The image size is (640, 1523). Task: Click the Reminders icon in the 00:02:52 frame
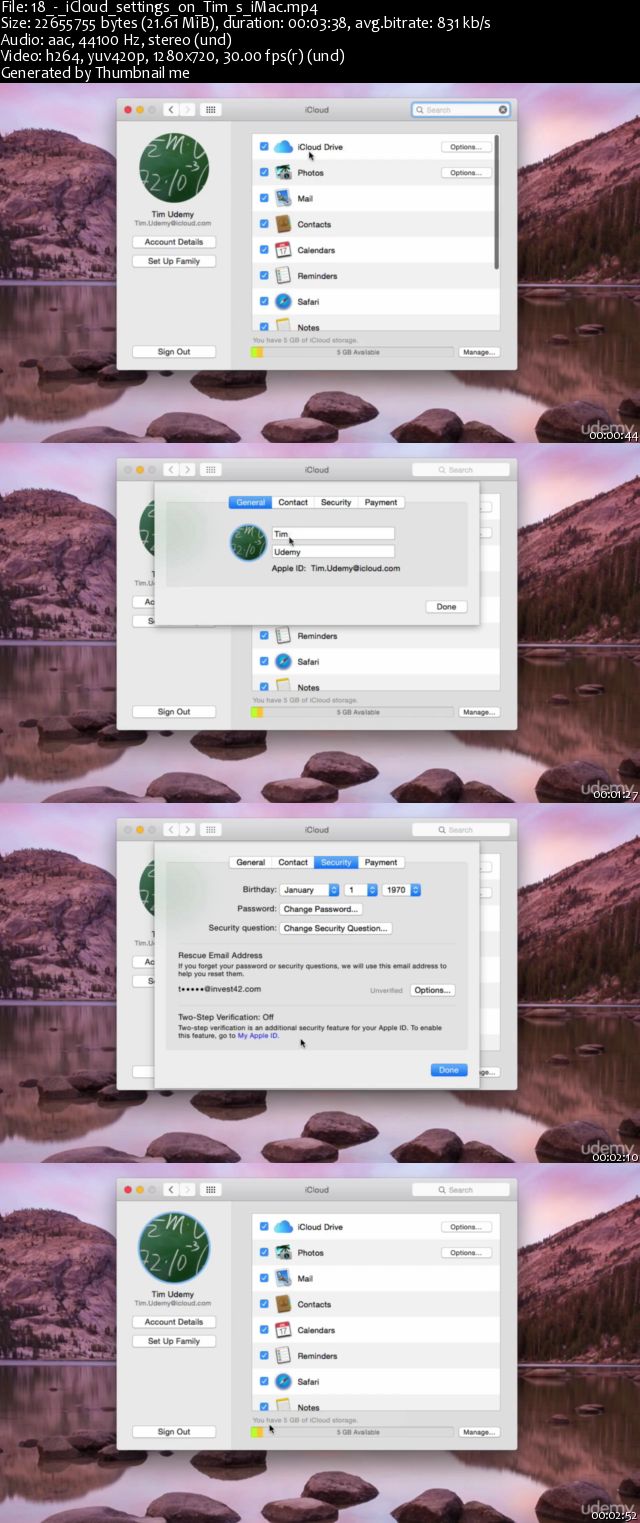point(283,1356)
